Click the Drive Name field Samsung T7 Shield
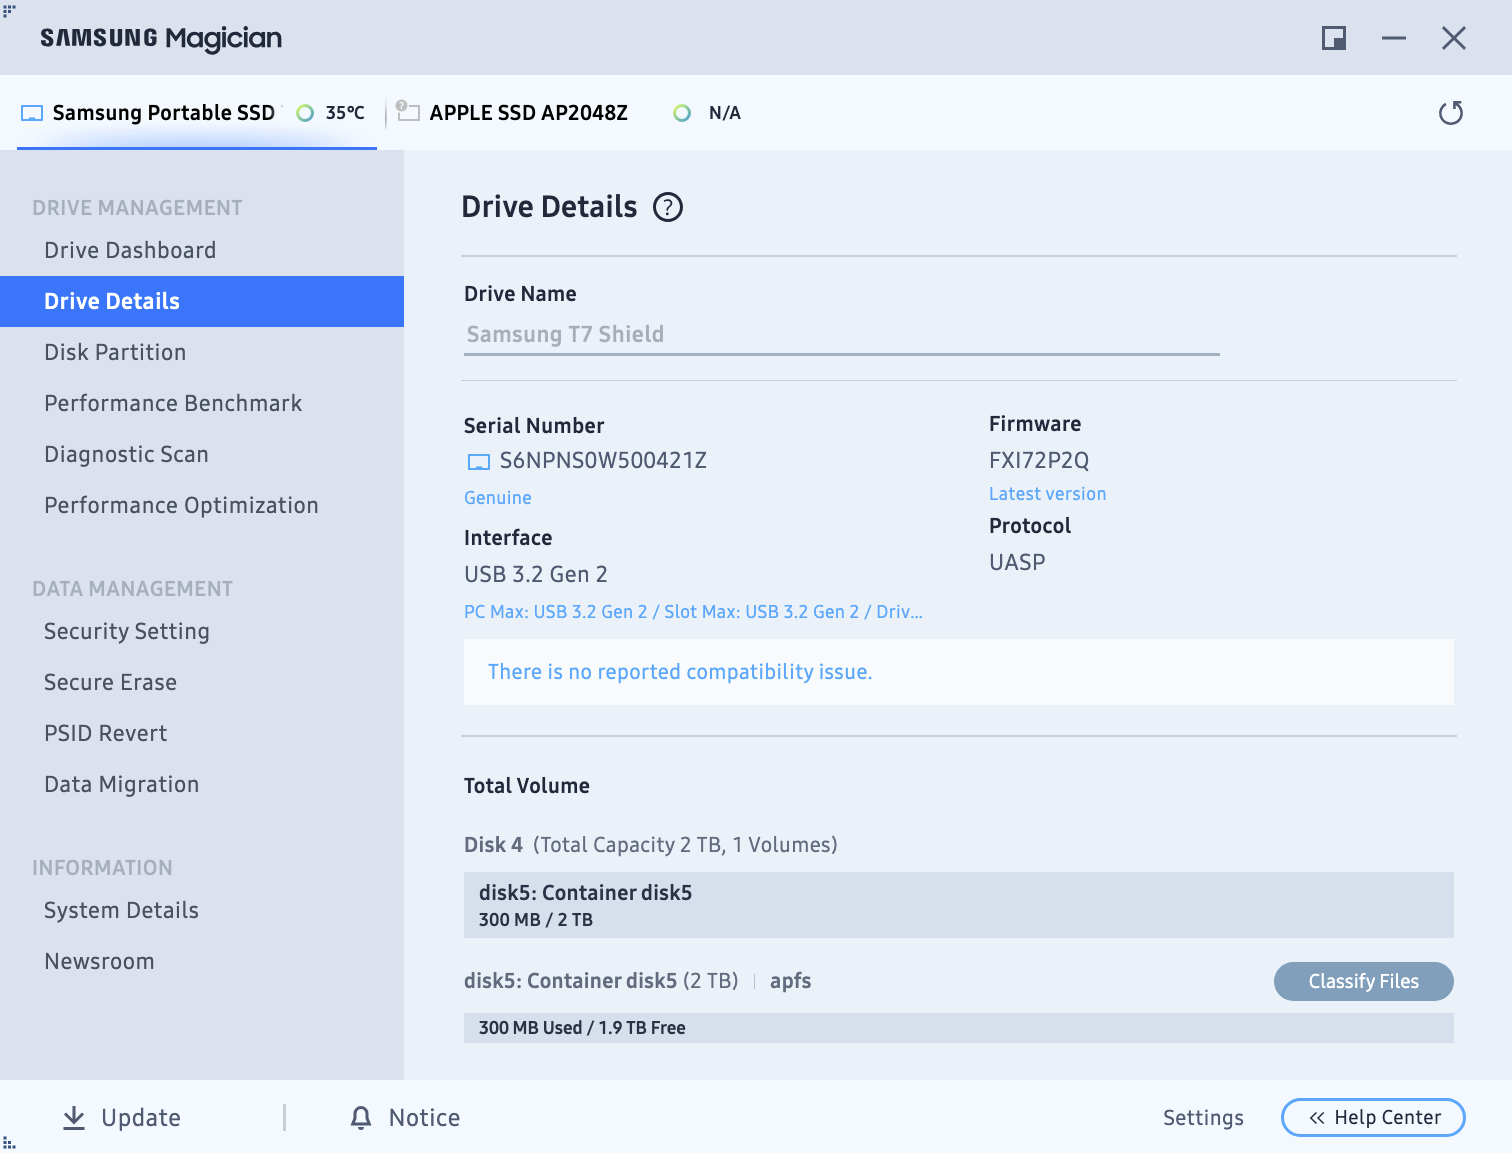This screenshot has height=1153, width=1512. (x=841, y=334)
